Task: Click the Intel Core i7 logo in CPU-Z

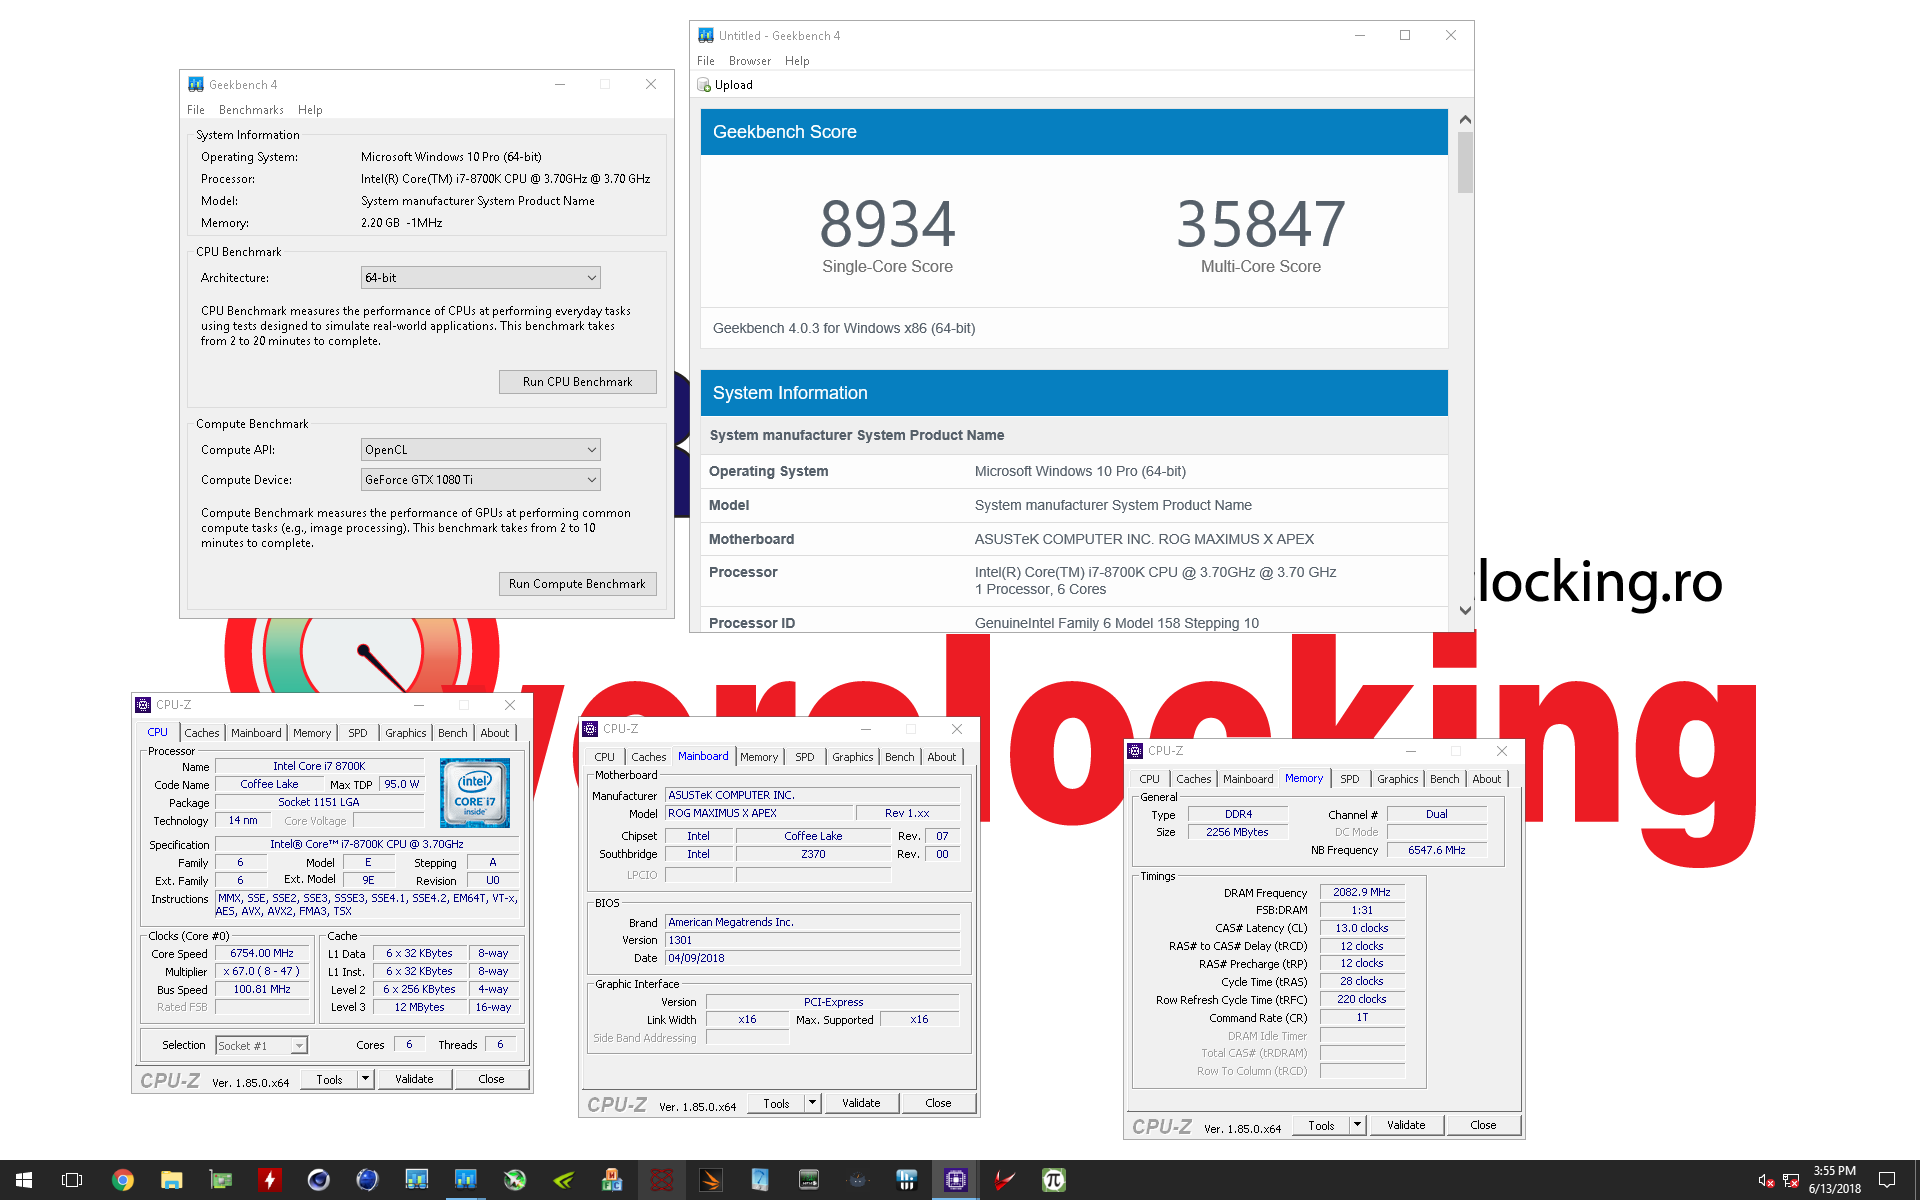Action: 475,792
